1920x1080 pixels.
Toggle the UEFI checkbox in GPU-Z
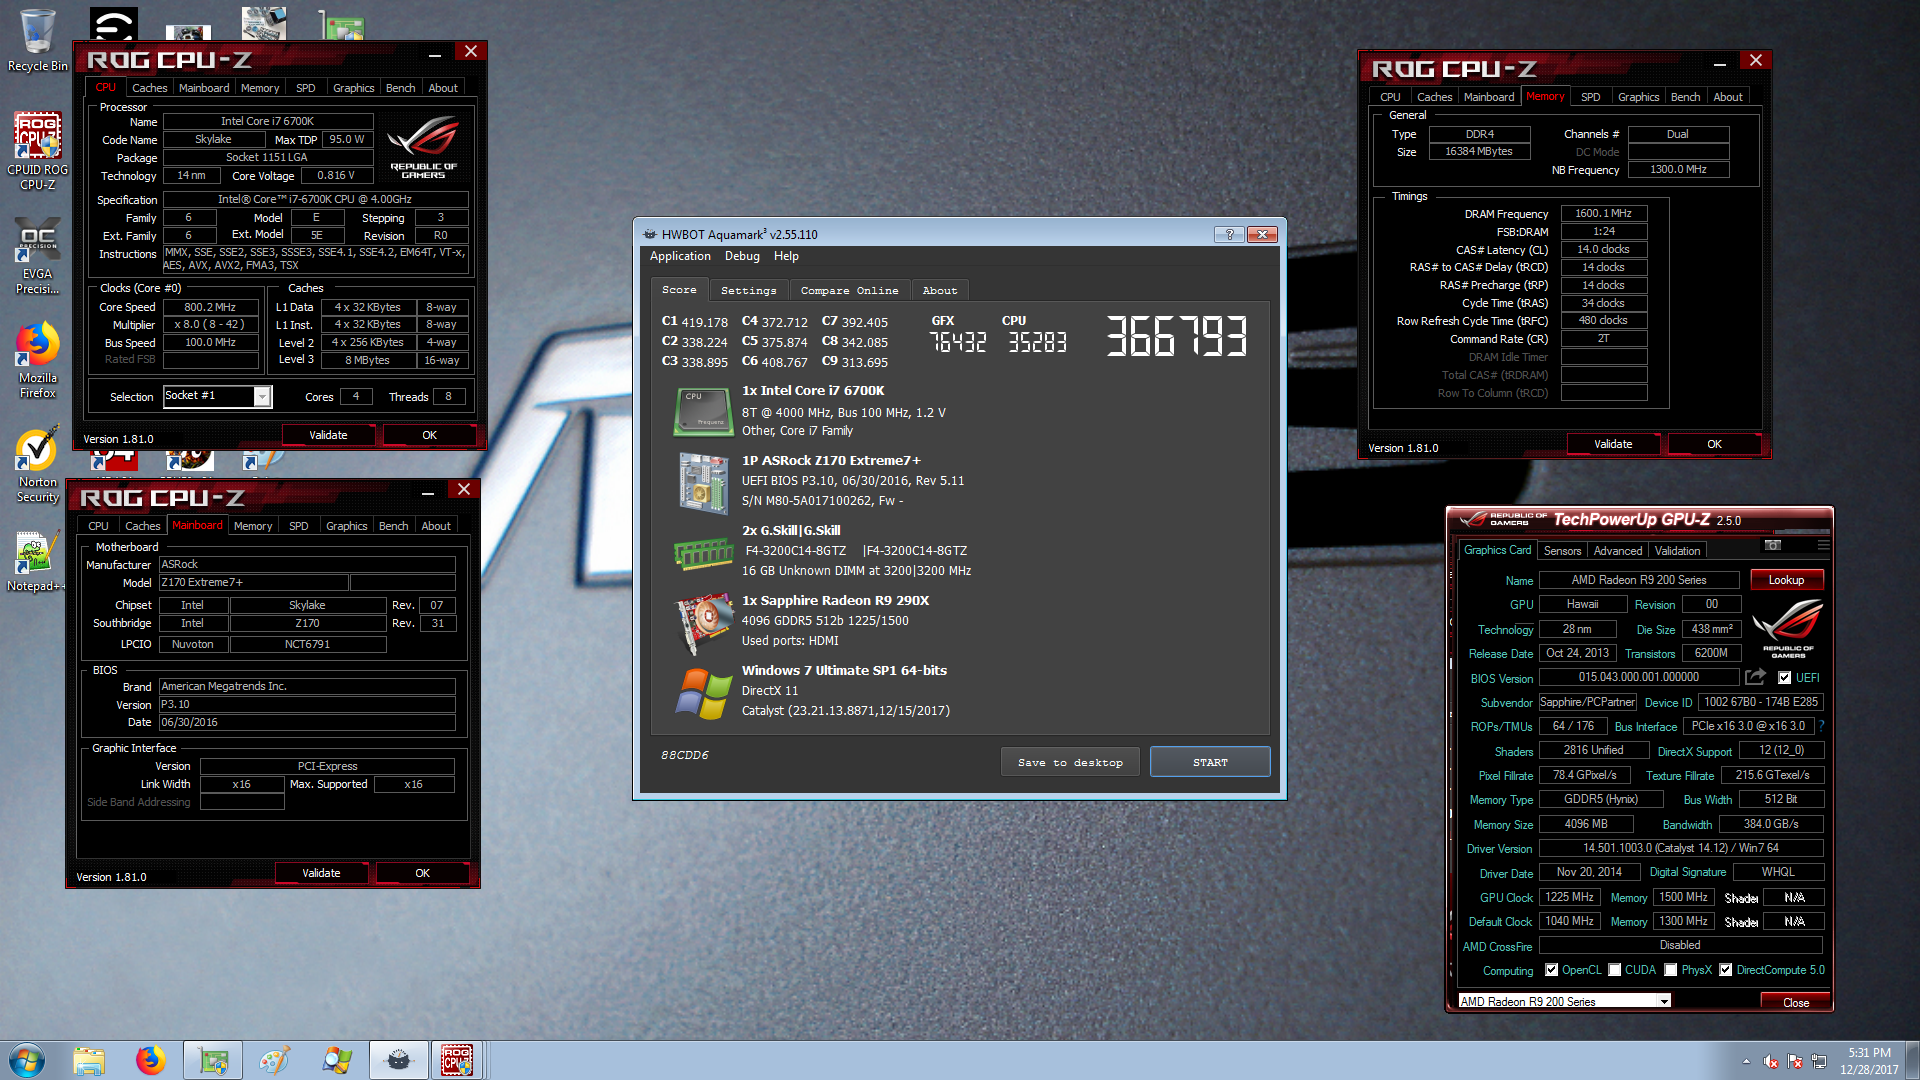[1784, 678]
